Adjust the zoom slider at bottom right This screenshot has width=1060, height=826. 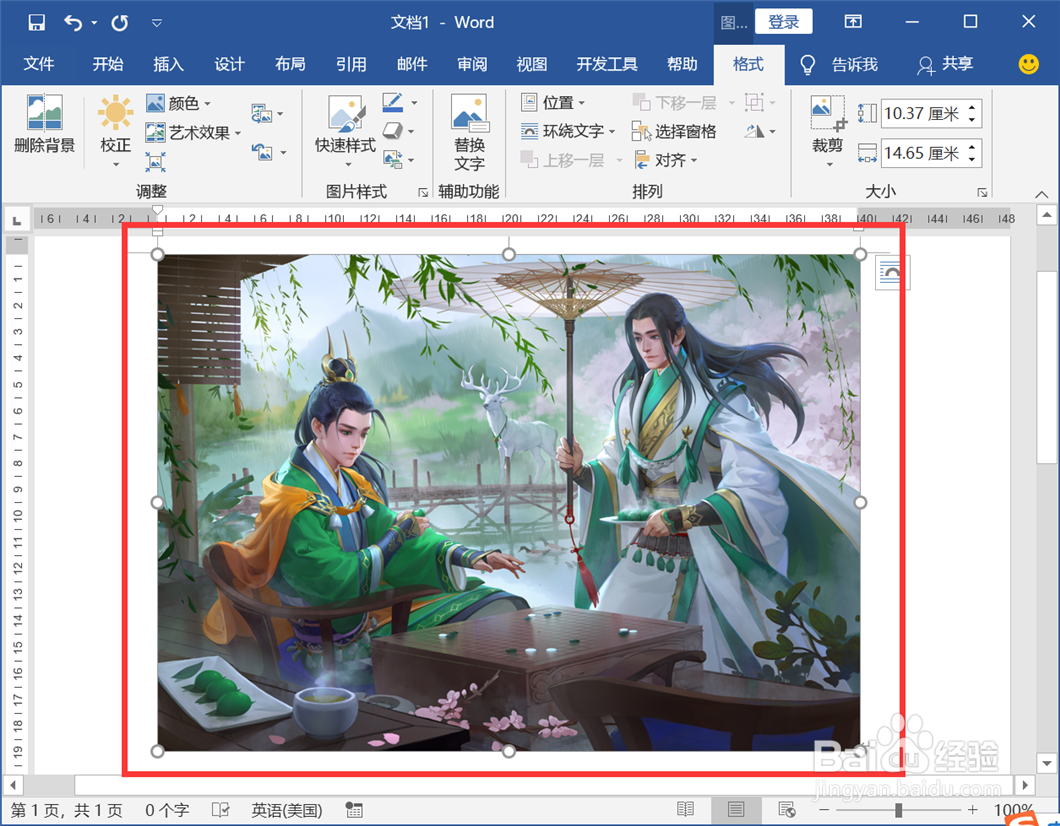897,810
